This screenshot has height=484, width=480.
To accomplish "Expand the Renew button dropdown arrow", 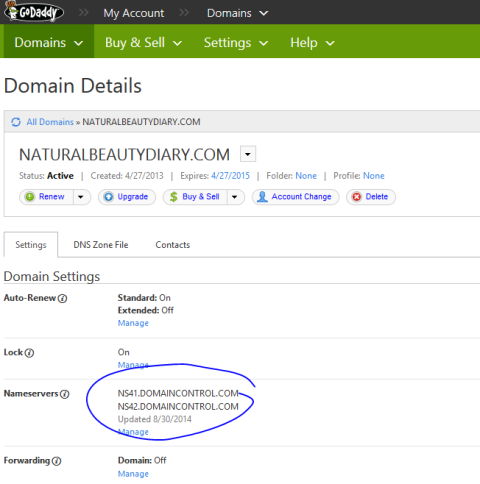I will (x=81, y=197).
